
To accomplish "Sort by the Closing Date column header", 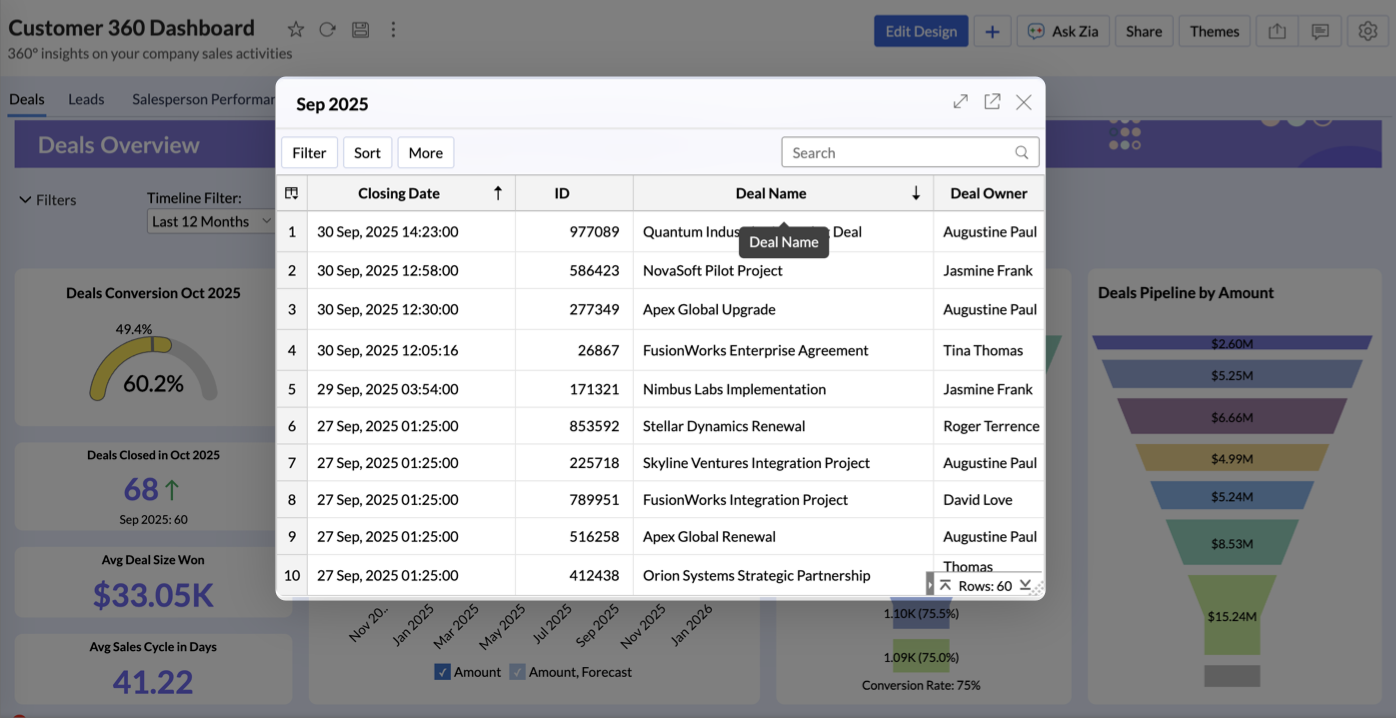I will [399, 193].
